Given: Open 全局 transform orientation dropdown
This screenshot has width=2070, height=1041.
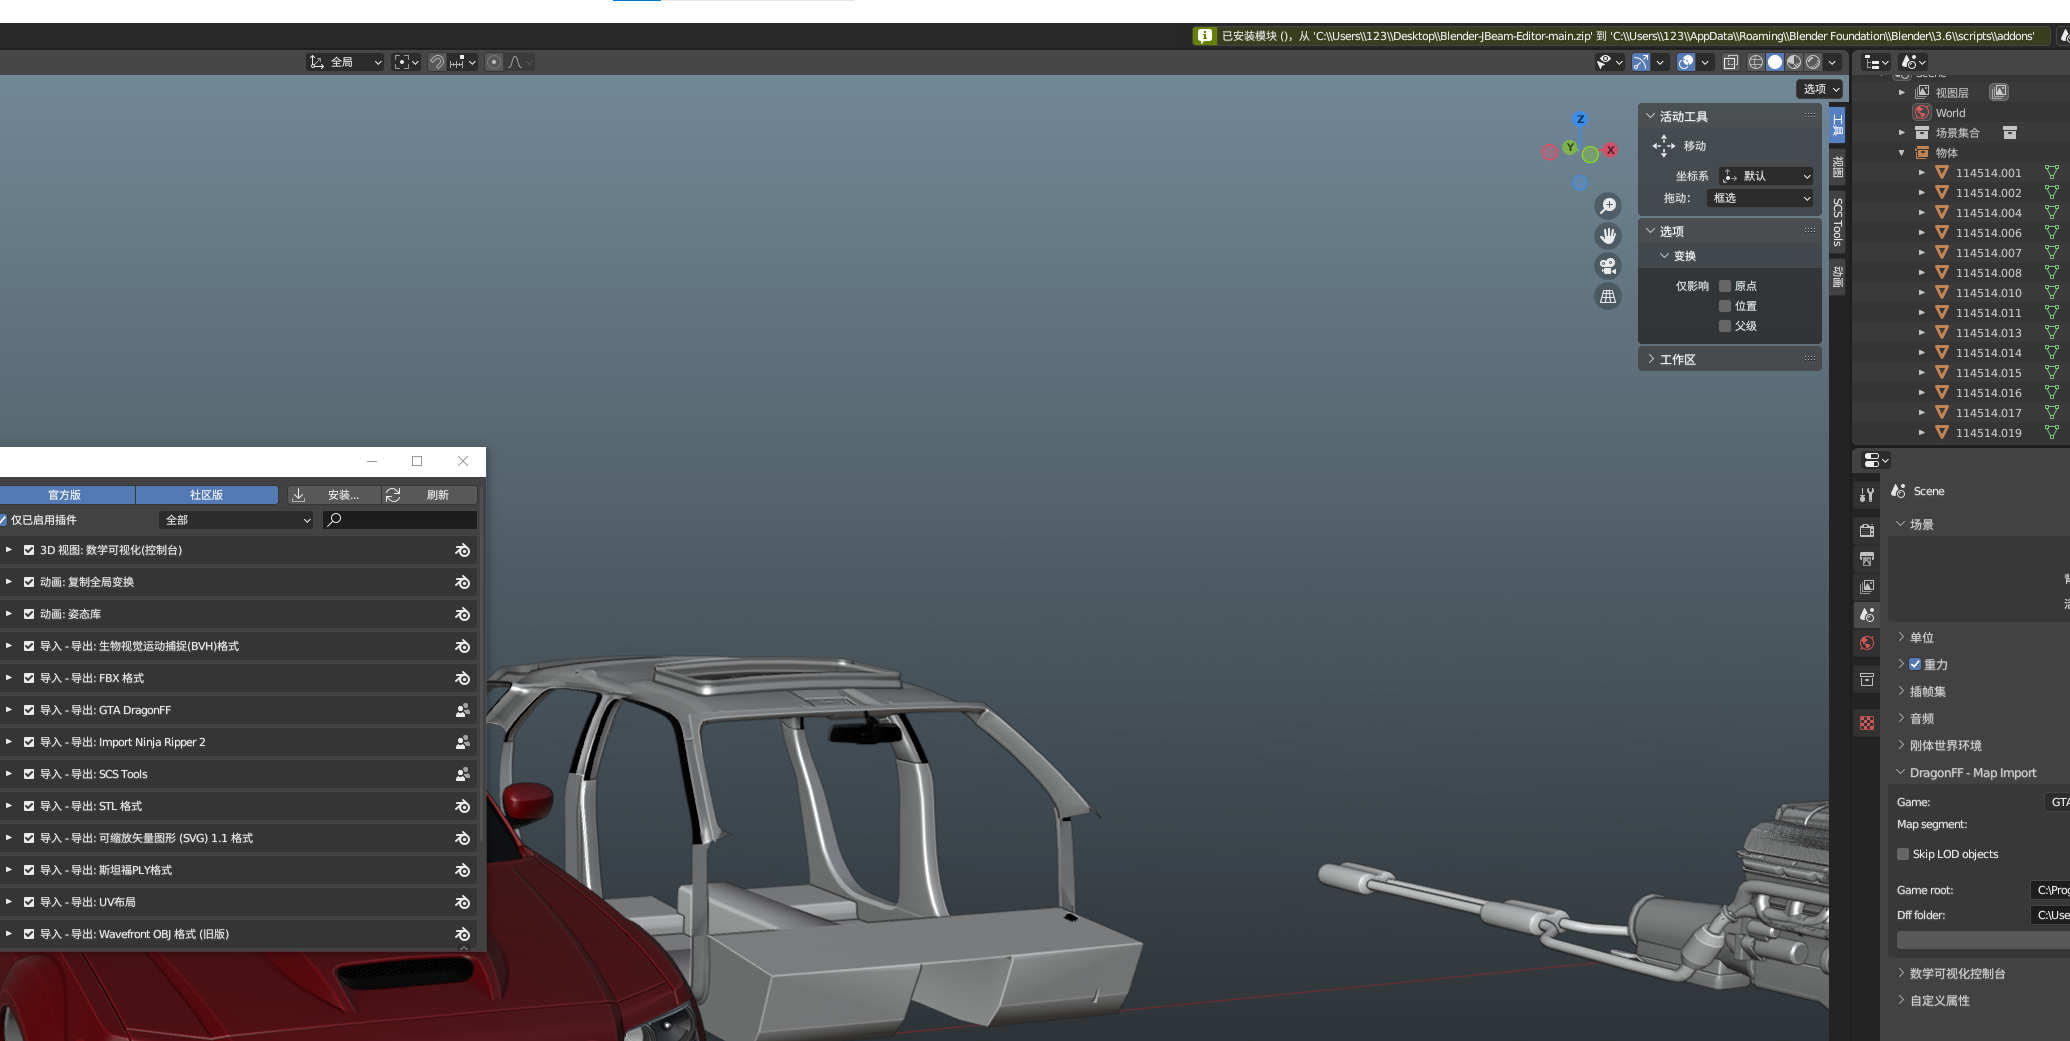Looking at the screenshot, I should click(345, 62).
